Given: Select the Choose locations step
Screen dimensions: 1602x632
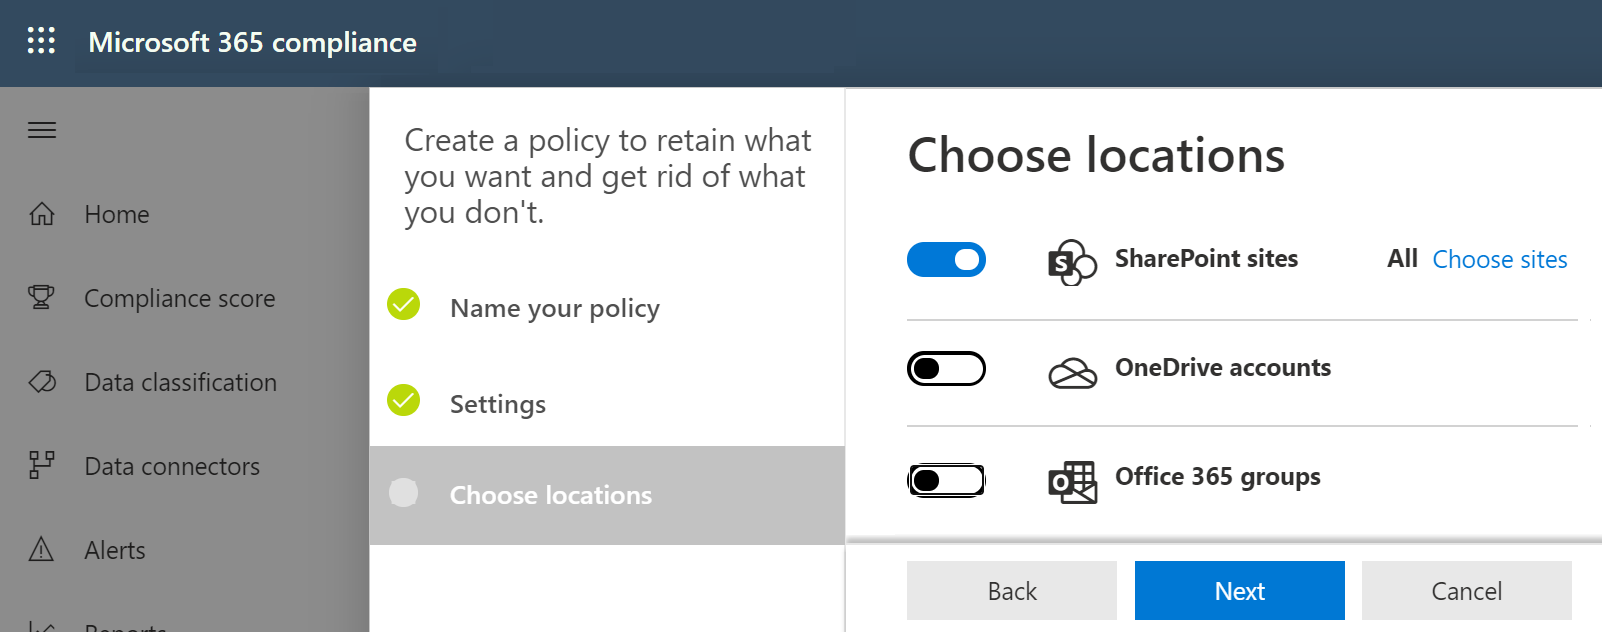Looking at the screenshot, I should tap(550, 494).
